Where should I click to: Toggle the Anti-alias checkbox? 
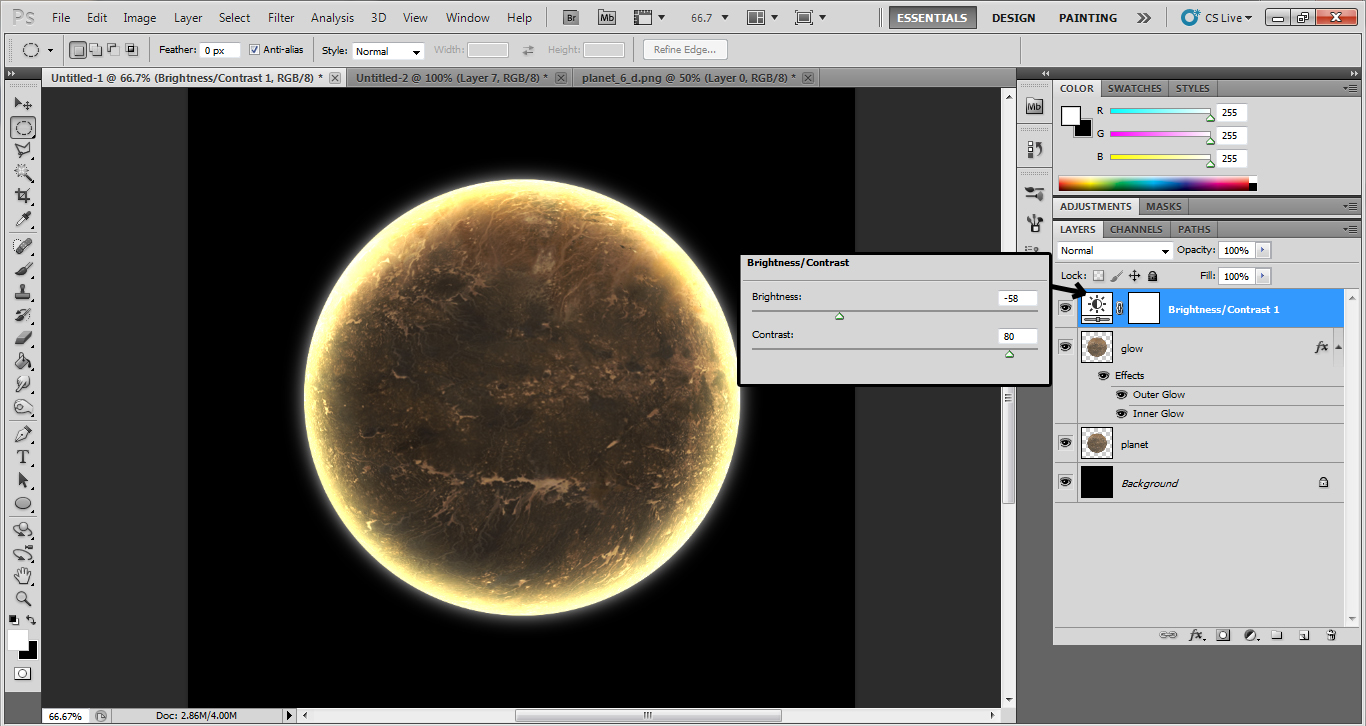[256, 49]
